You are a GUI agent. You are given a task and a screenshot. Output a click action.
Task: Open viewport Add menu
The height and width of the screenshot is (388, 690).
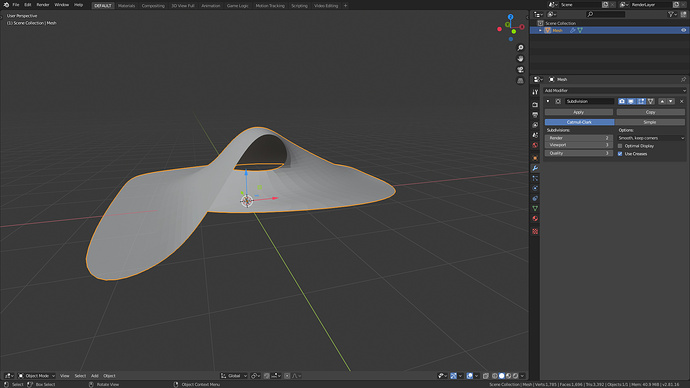94,376
